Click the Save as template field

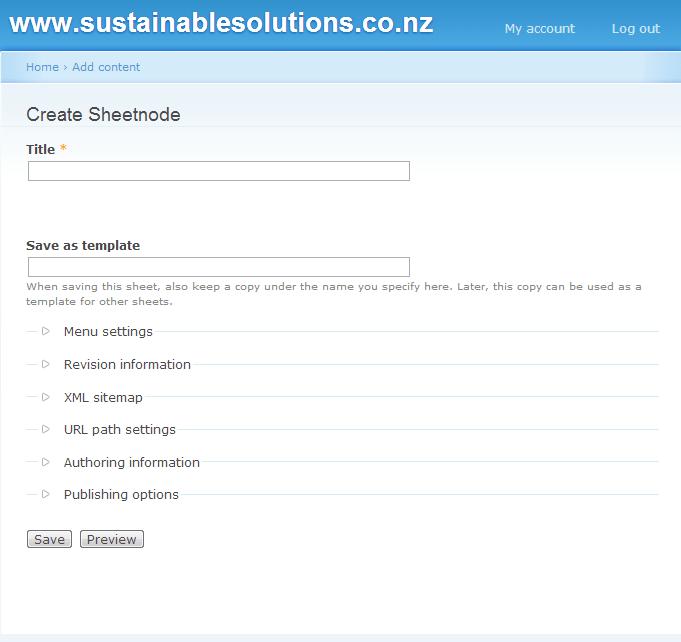[219, 267]
